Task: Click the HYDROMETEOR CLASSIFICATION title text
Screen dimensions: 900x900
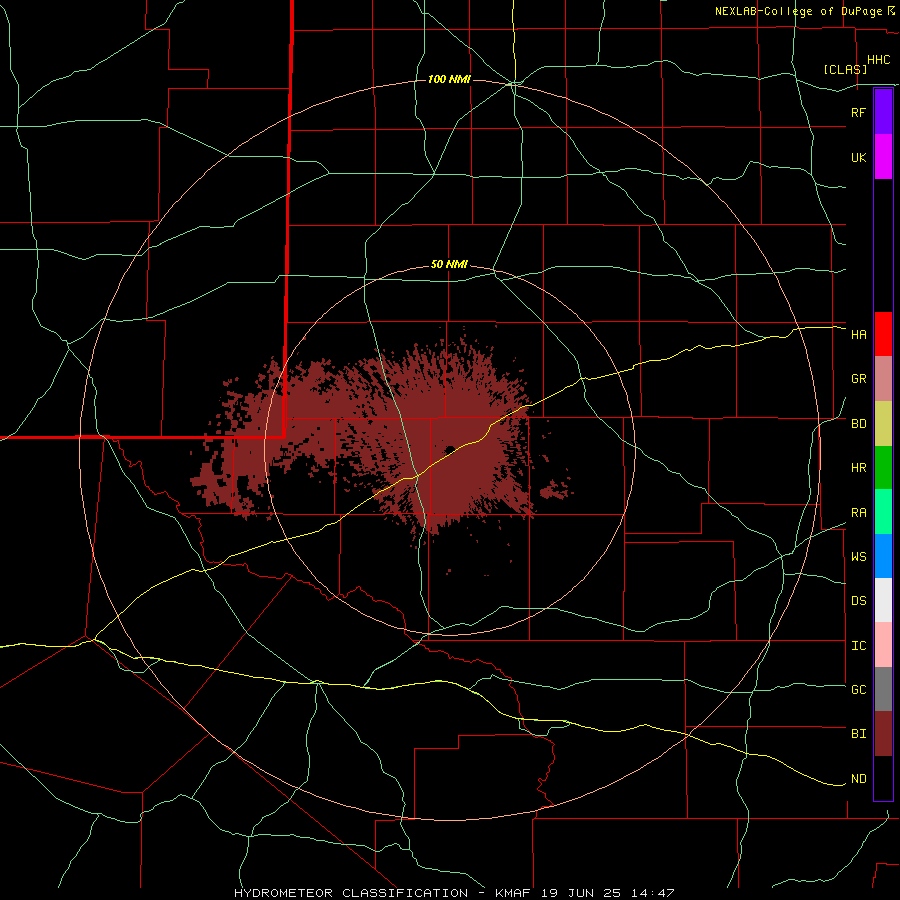Action: (x=351, y=893)
